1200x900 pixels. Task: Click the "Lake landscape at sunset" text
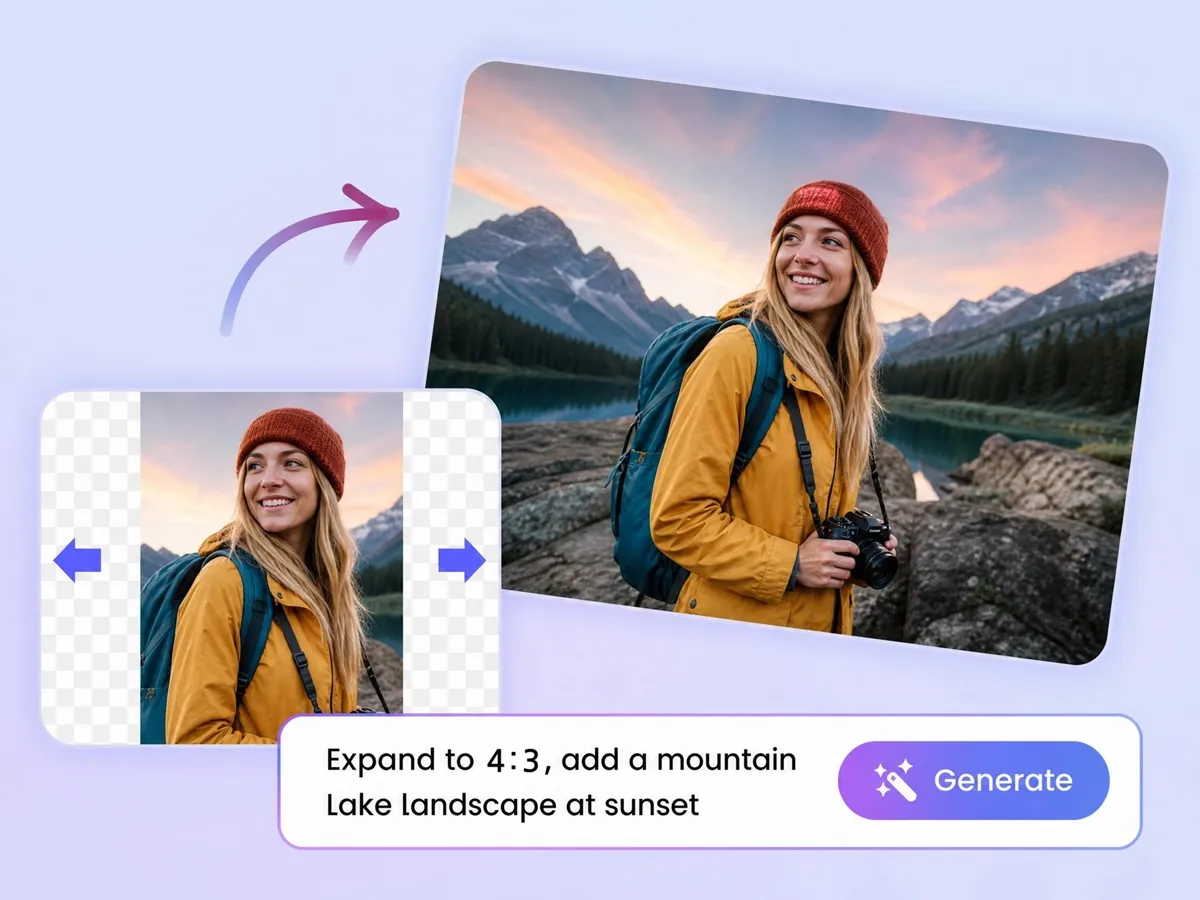(512, 805)
